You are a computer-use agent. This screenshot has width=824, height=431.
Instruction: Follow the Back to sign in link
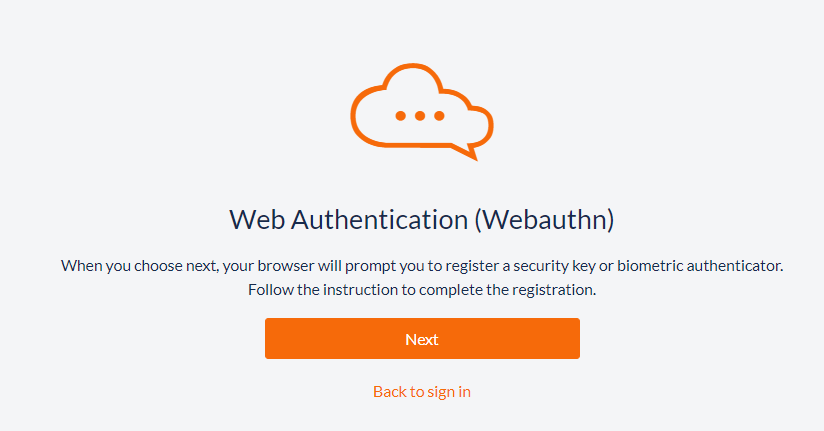[x=421, y=391]
